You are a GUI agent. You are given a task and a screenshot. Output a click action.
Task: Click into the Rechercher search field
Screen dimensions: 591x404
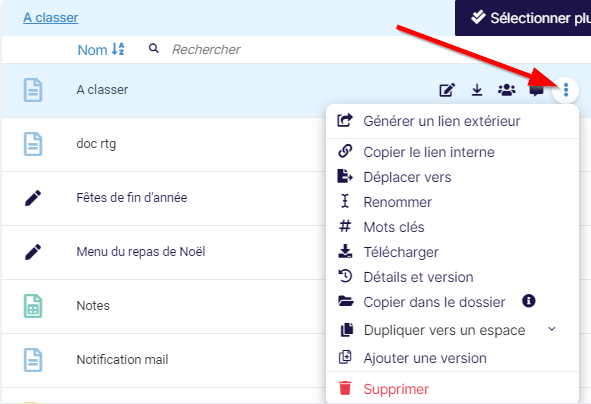point(264,49)
